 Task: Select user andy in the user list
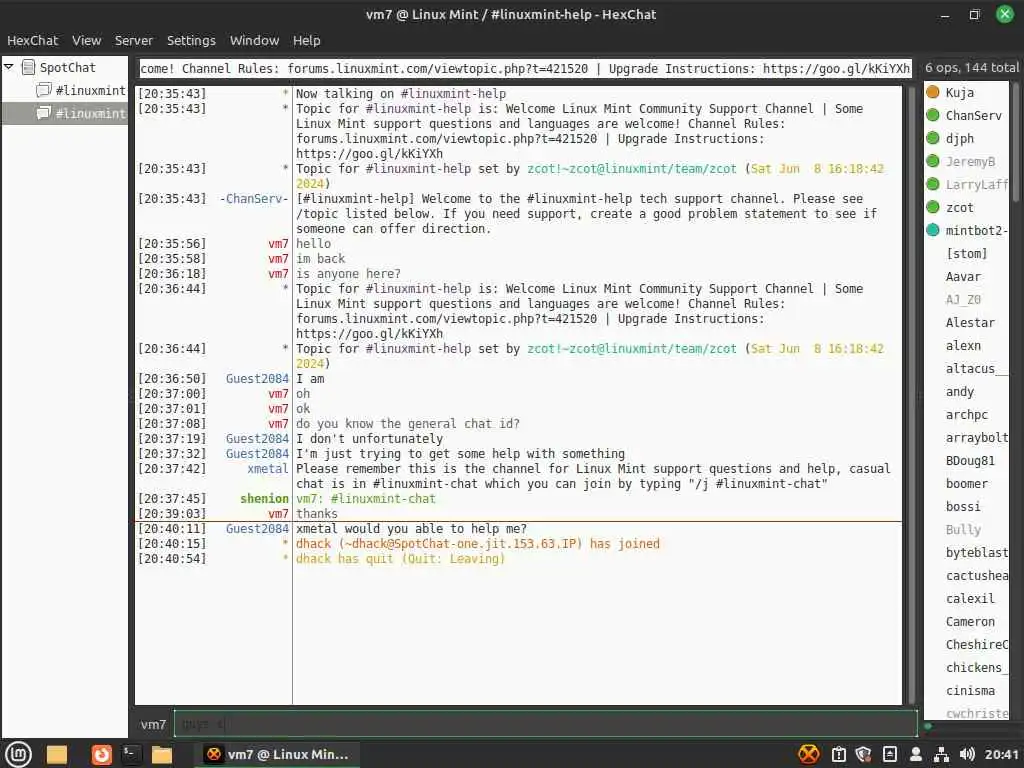pos(959,391)
